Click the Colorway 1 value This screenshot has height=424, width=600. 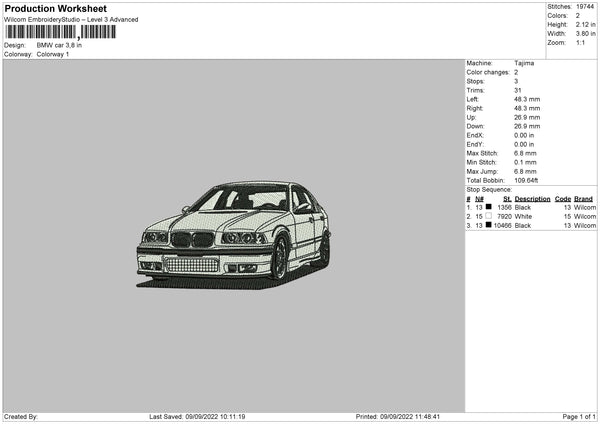click(53, 54)
